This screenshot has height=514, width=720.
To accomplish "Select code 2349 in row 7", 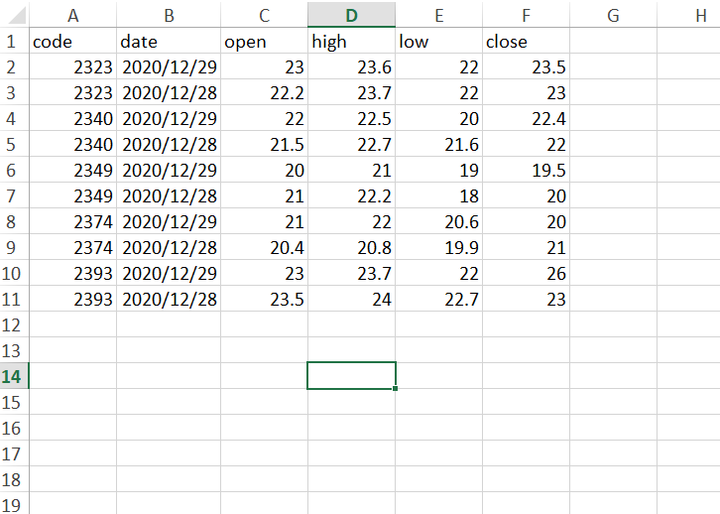I will pos(73,196).
